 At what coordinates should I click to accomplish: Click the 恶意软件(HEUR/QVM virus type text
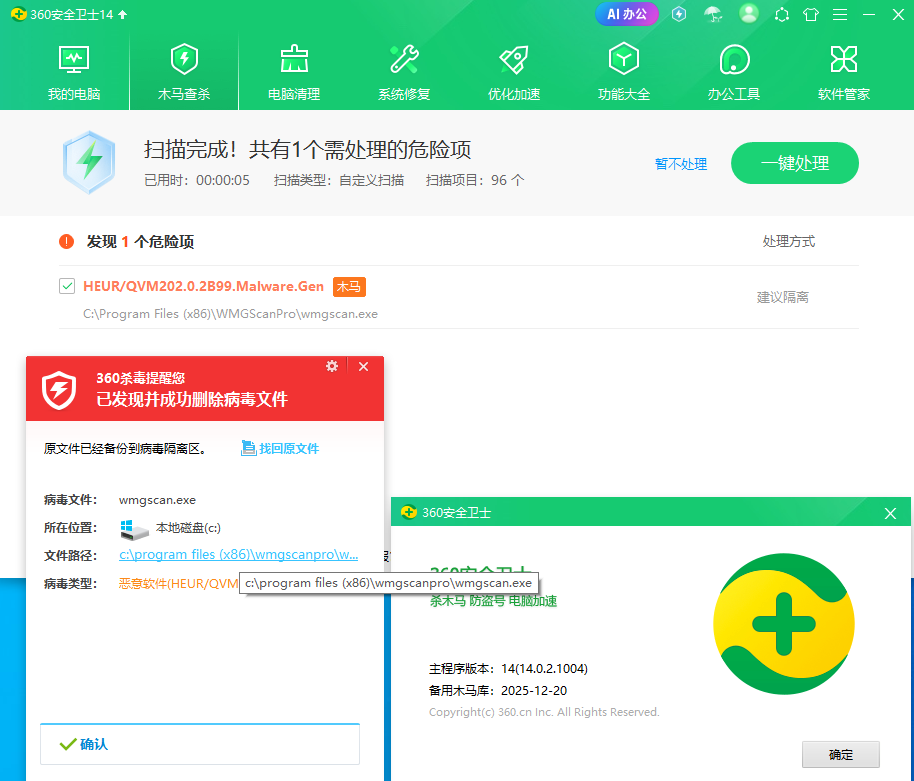pos(178,583)
